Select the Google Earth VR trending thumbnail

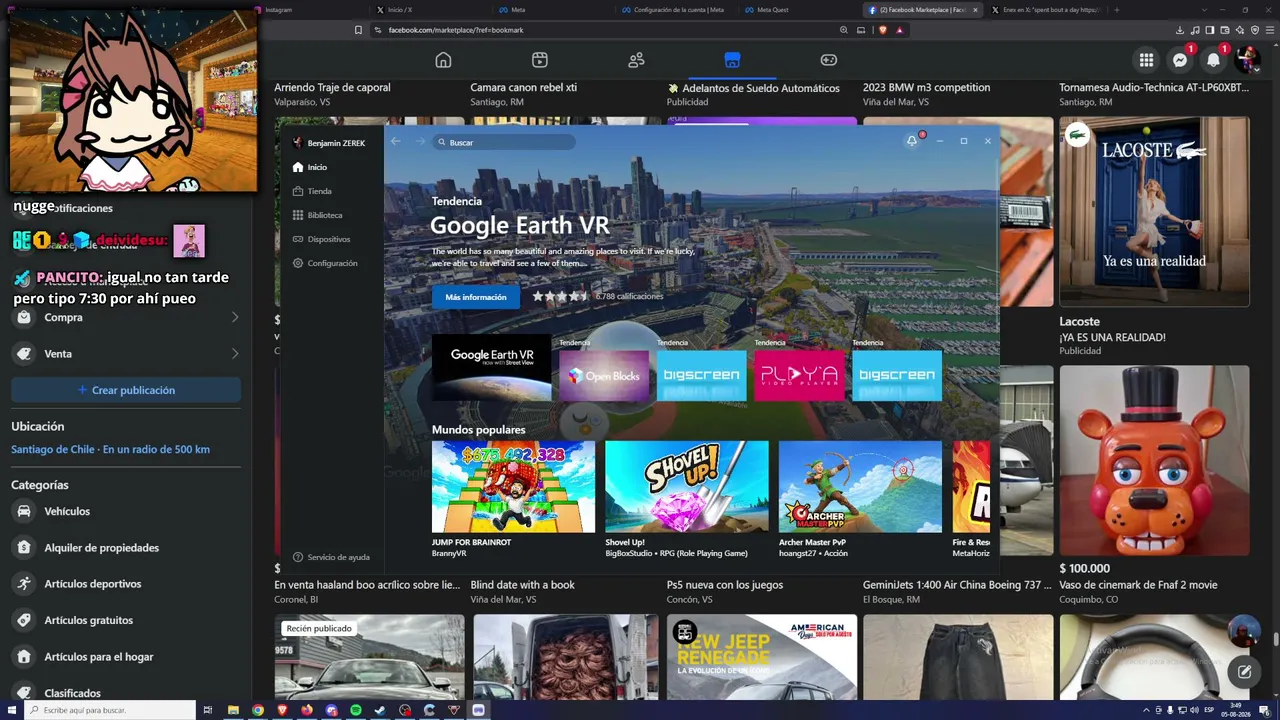(x=491, y=367)
